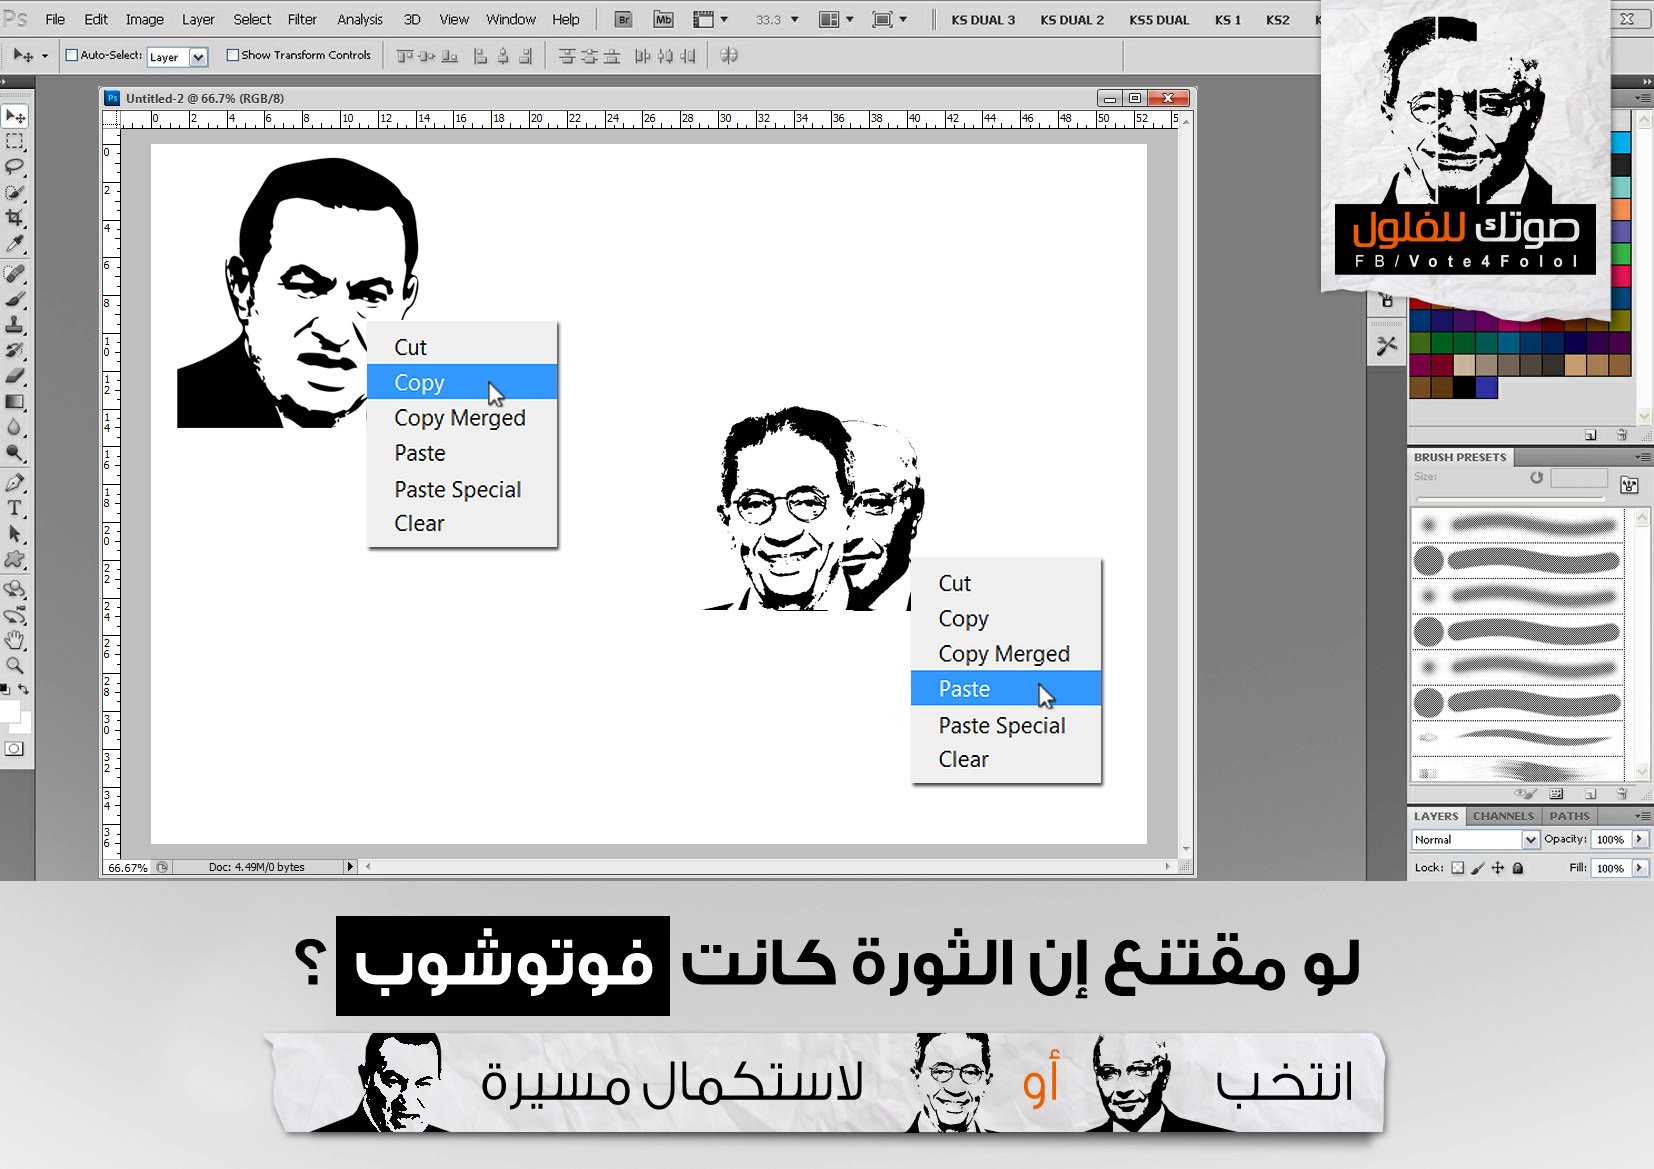Click the default colors mini icon
Image resolution: width=1654 pixels, height=1169 pixels.
tap(5, 689)
